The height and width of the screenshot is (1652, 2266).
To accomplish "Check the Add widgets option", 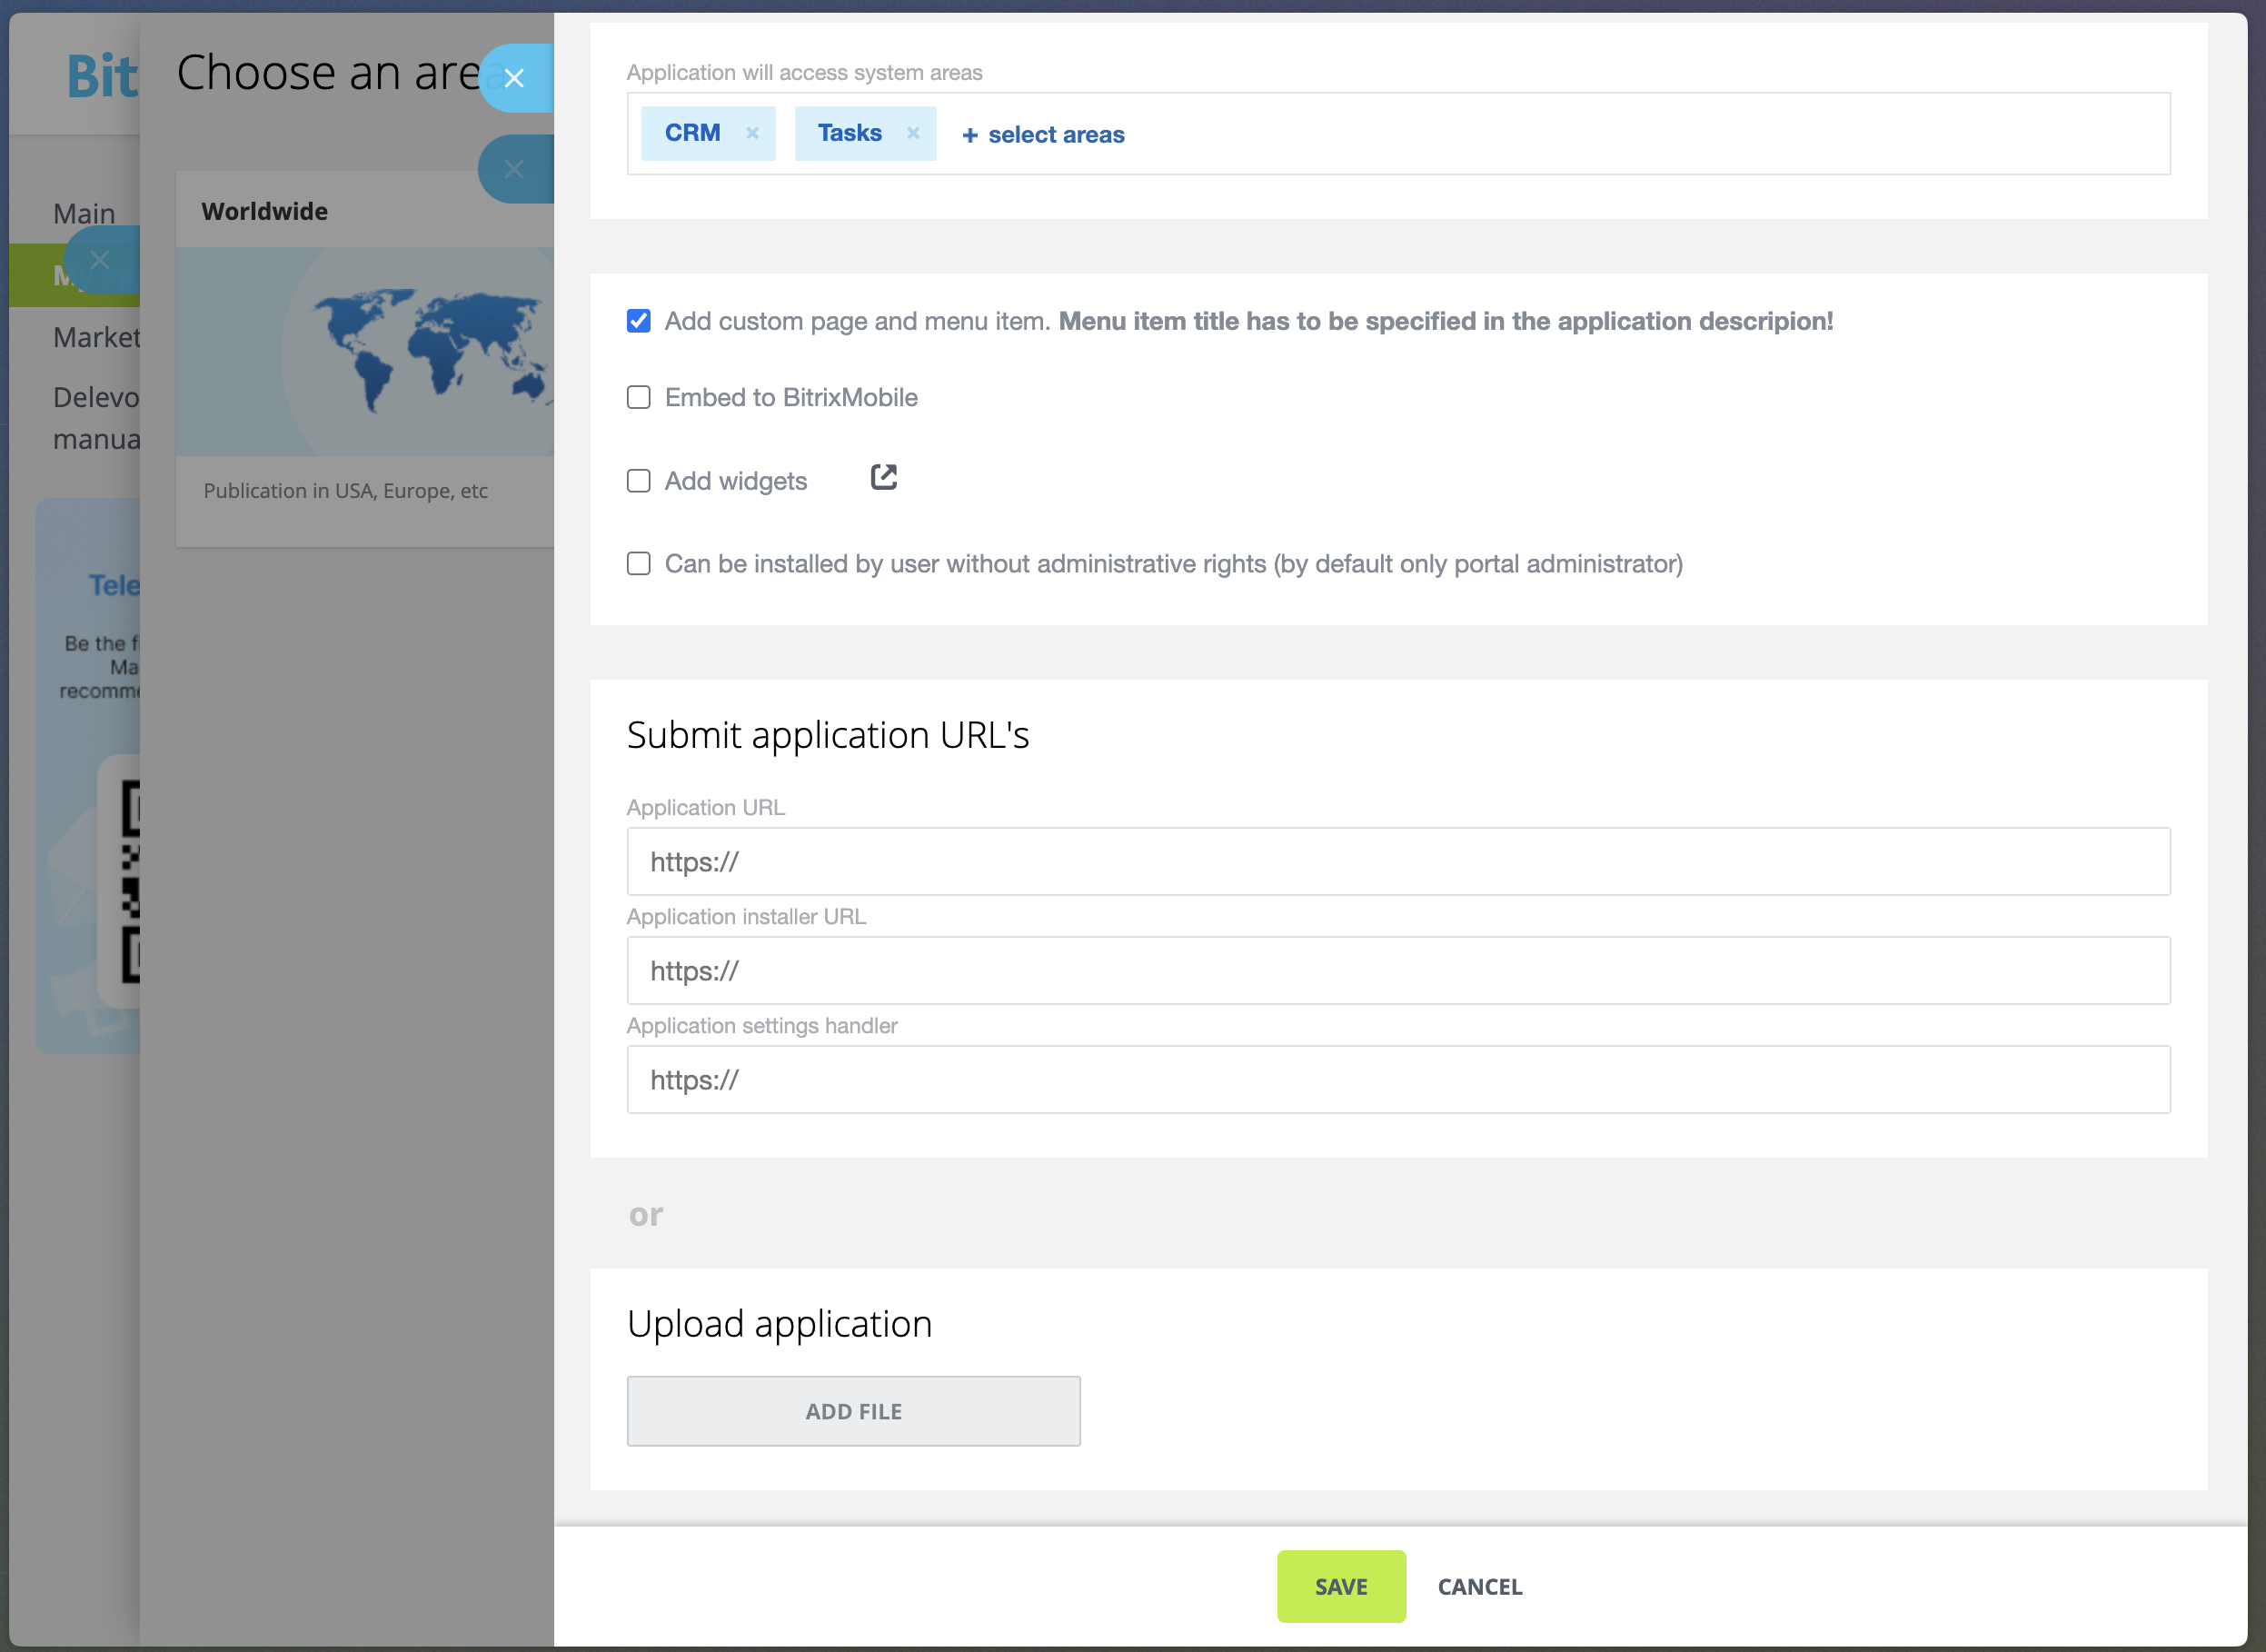I will coord(638,481).
